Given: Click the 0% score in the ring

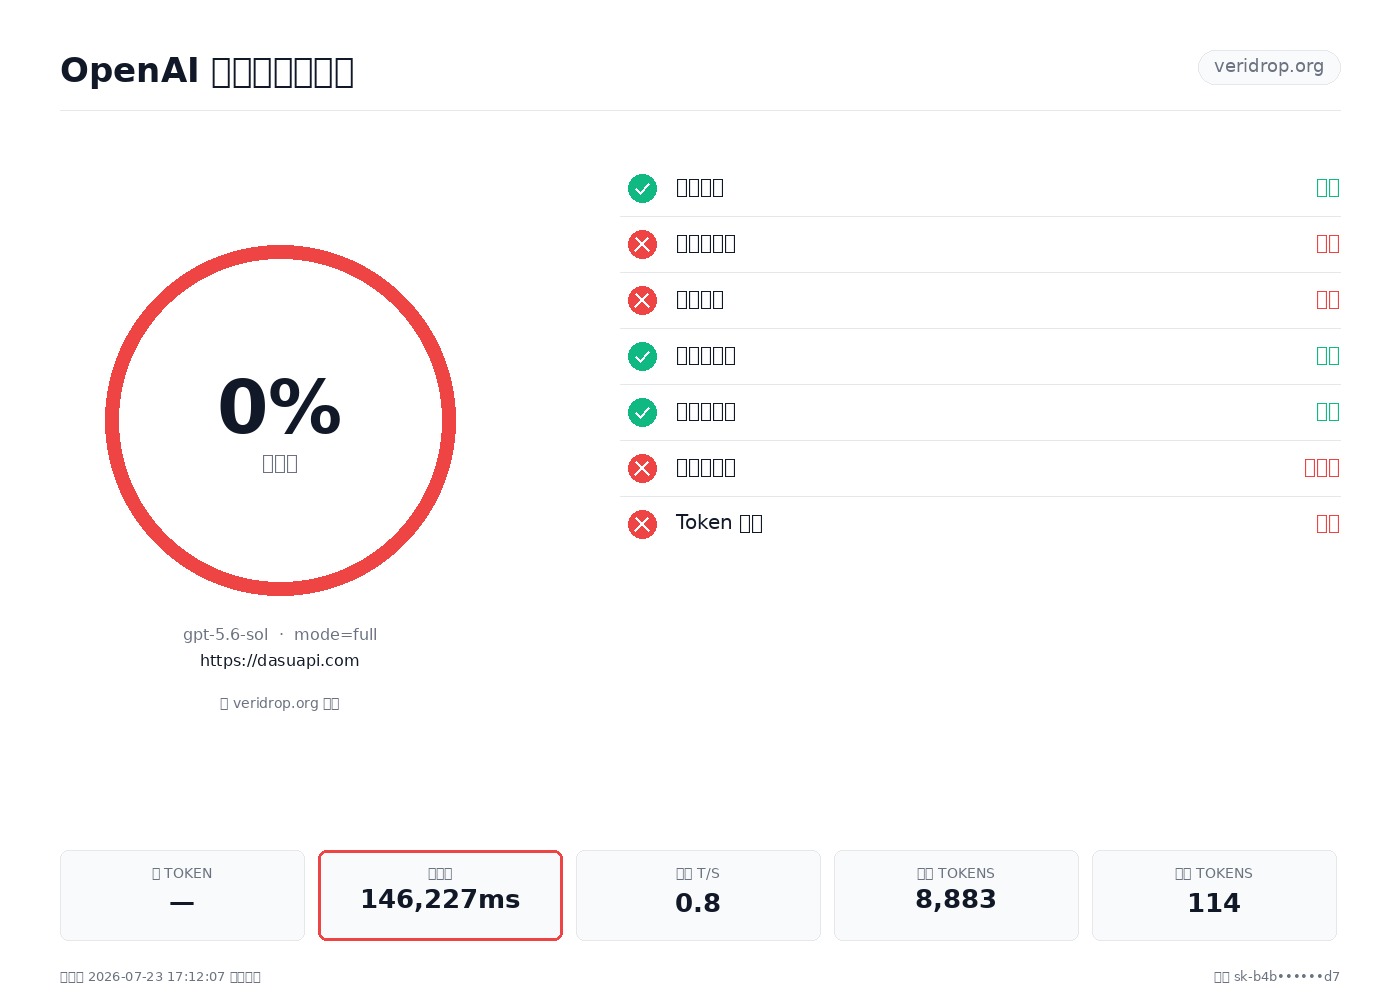Looking at the screenshot, I should pos(280,407).
